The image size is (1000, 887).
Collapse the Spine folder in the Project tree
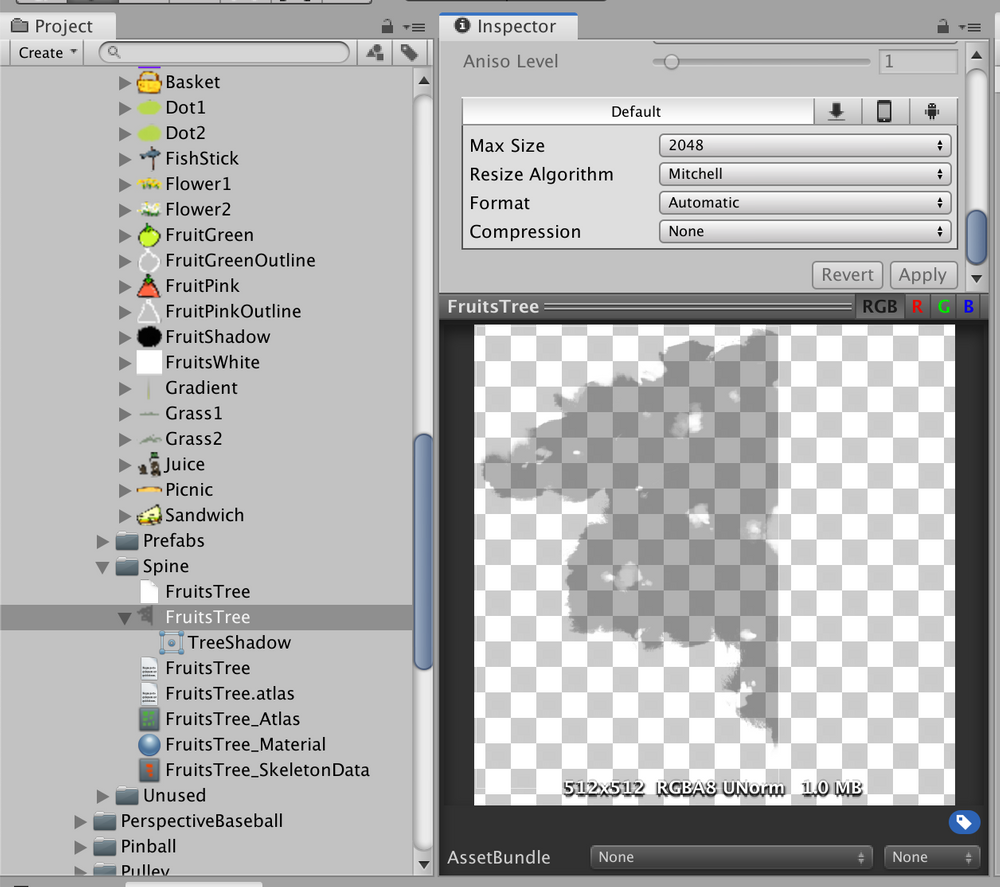pyautogui.click(x=101, y=566)
